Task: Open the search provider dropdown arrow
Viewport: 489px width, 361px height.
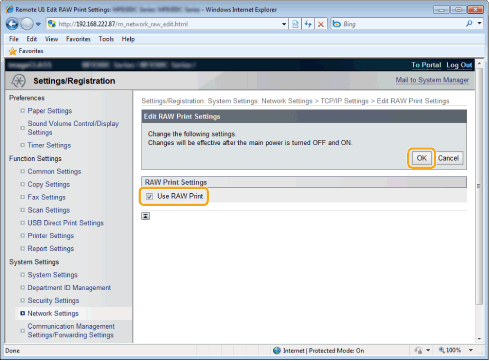Action: click(x=479, y=23)
